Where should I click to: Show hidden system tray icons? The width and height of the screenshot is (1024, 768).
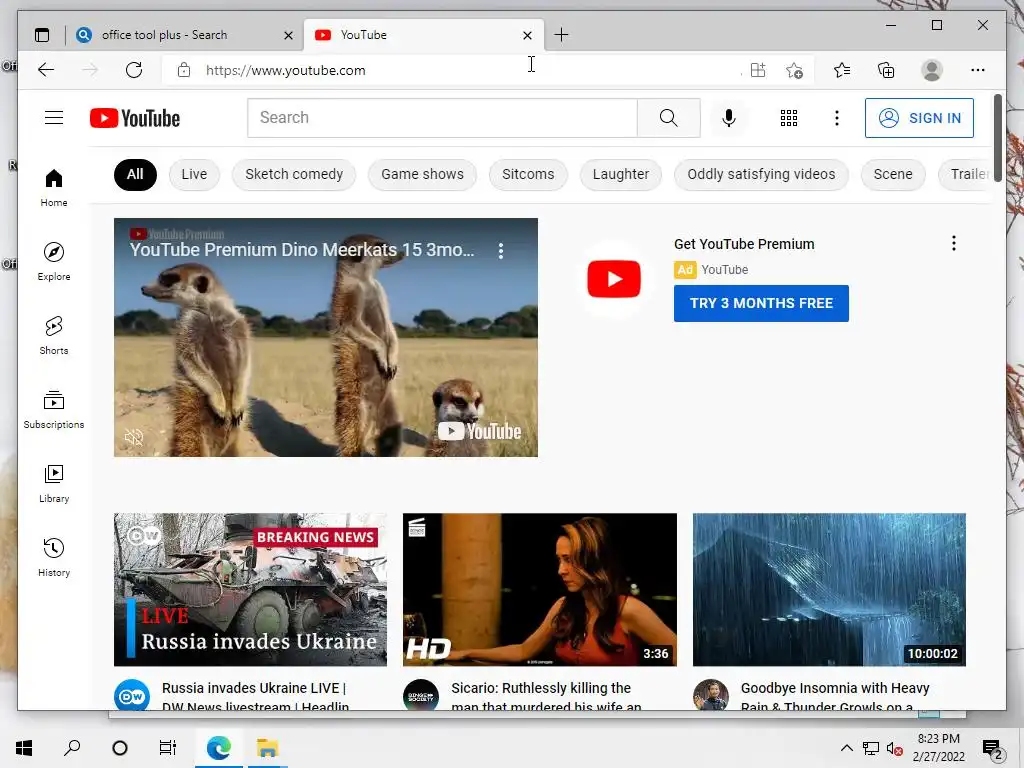(x=846, y=748)
